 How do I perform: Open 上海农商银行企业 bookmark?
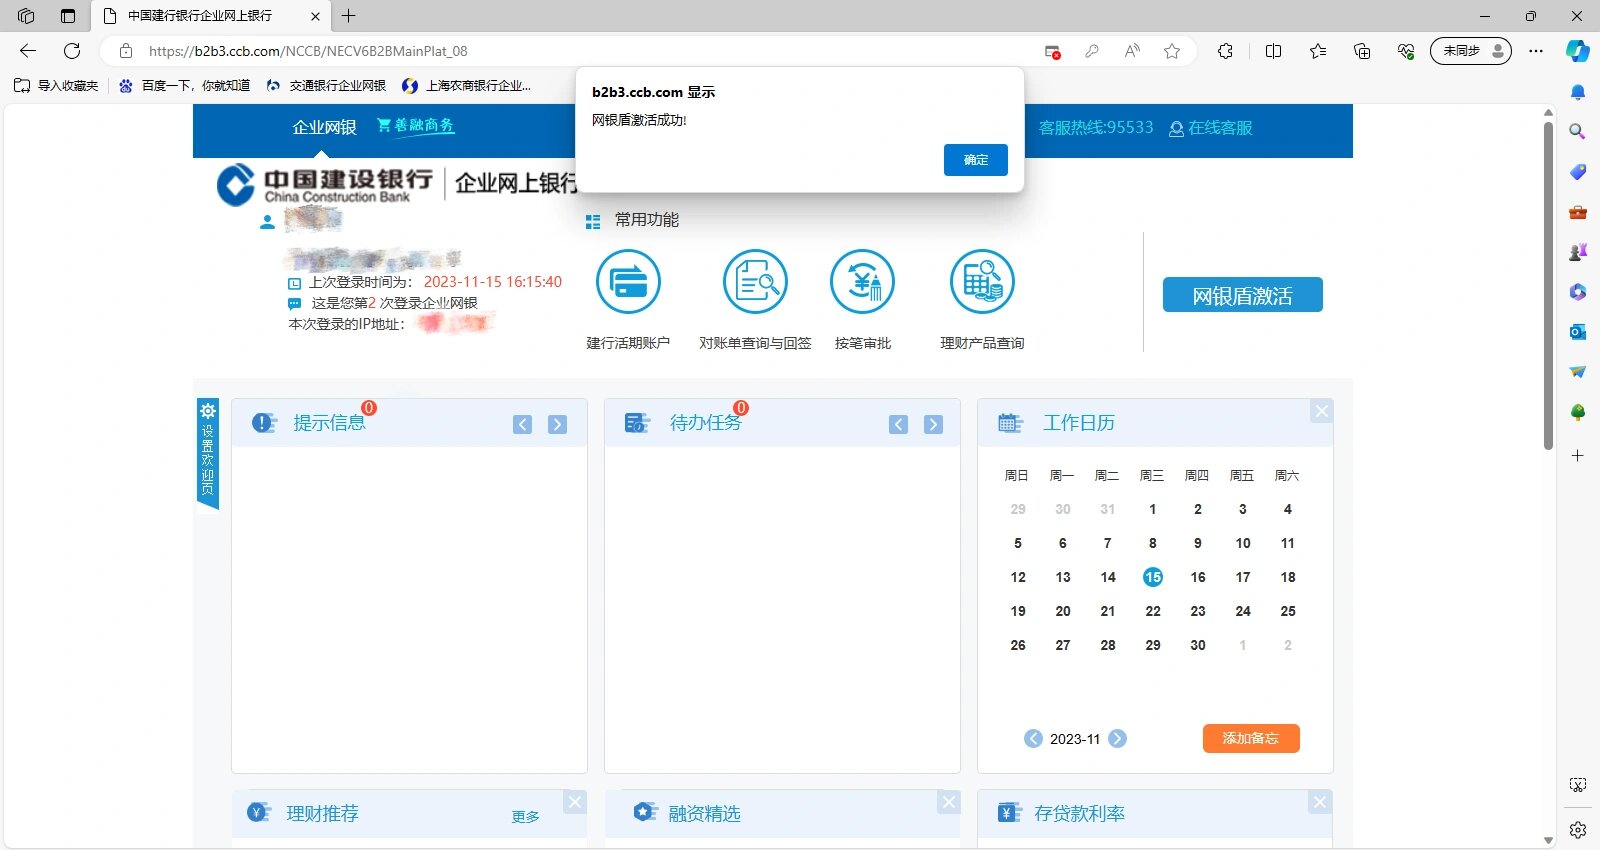pyautogui.click(x=466, y=86)
